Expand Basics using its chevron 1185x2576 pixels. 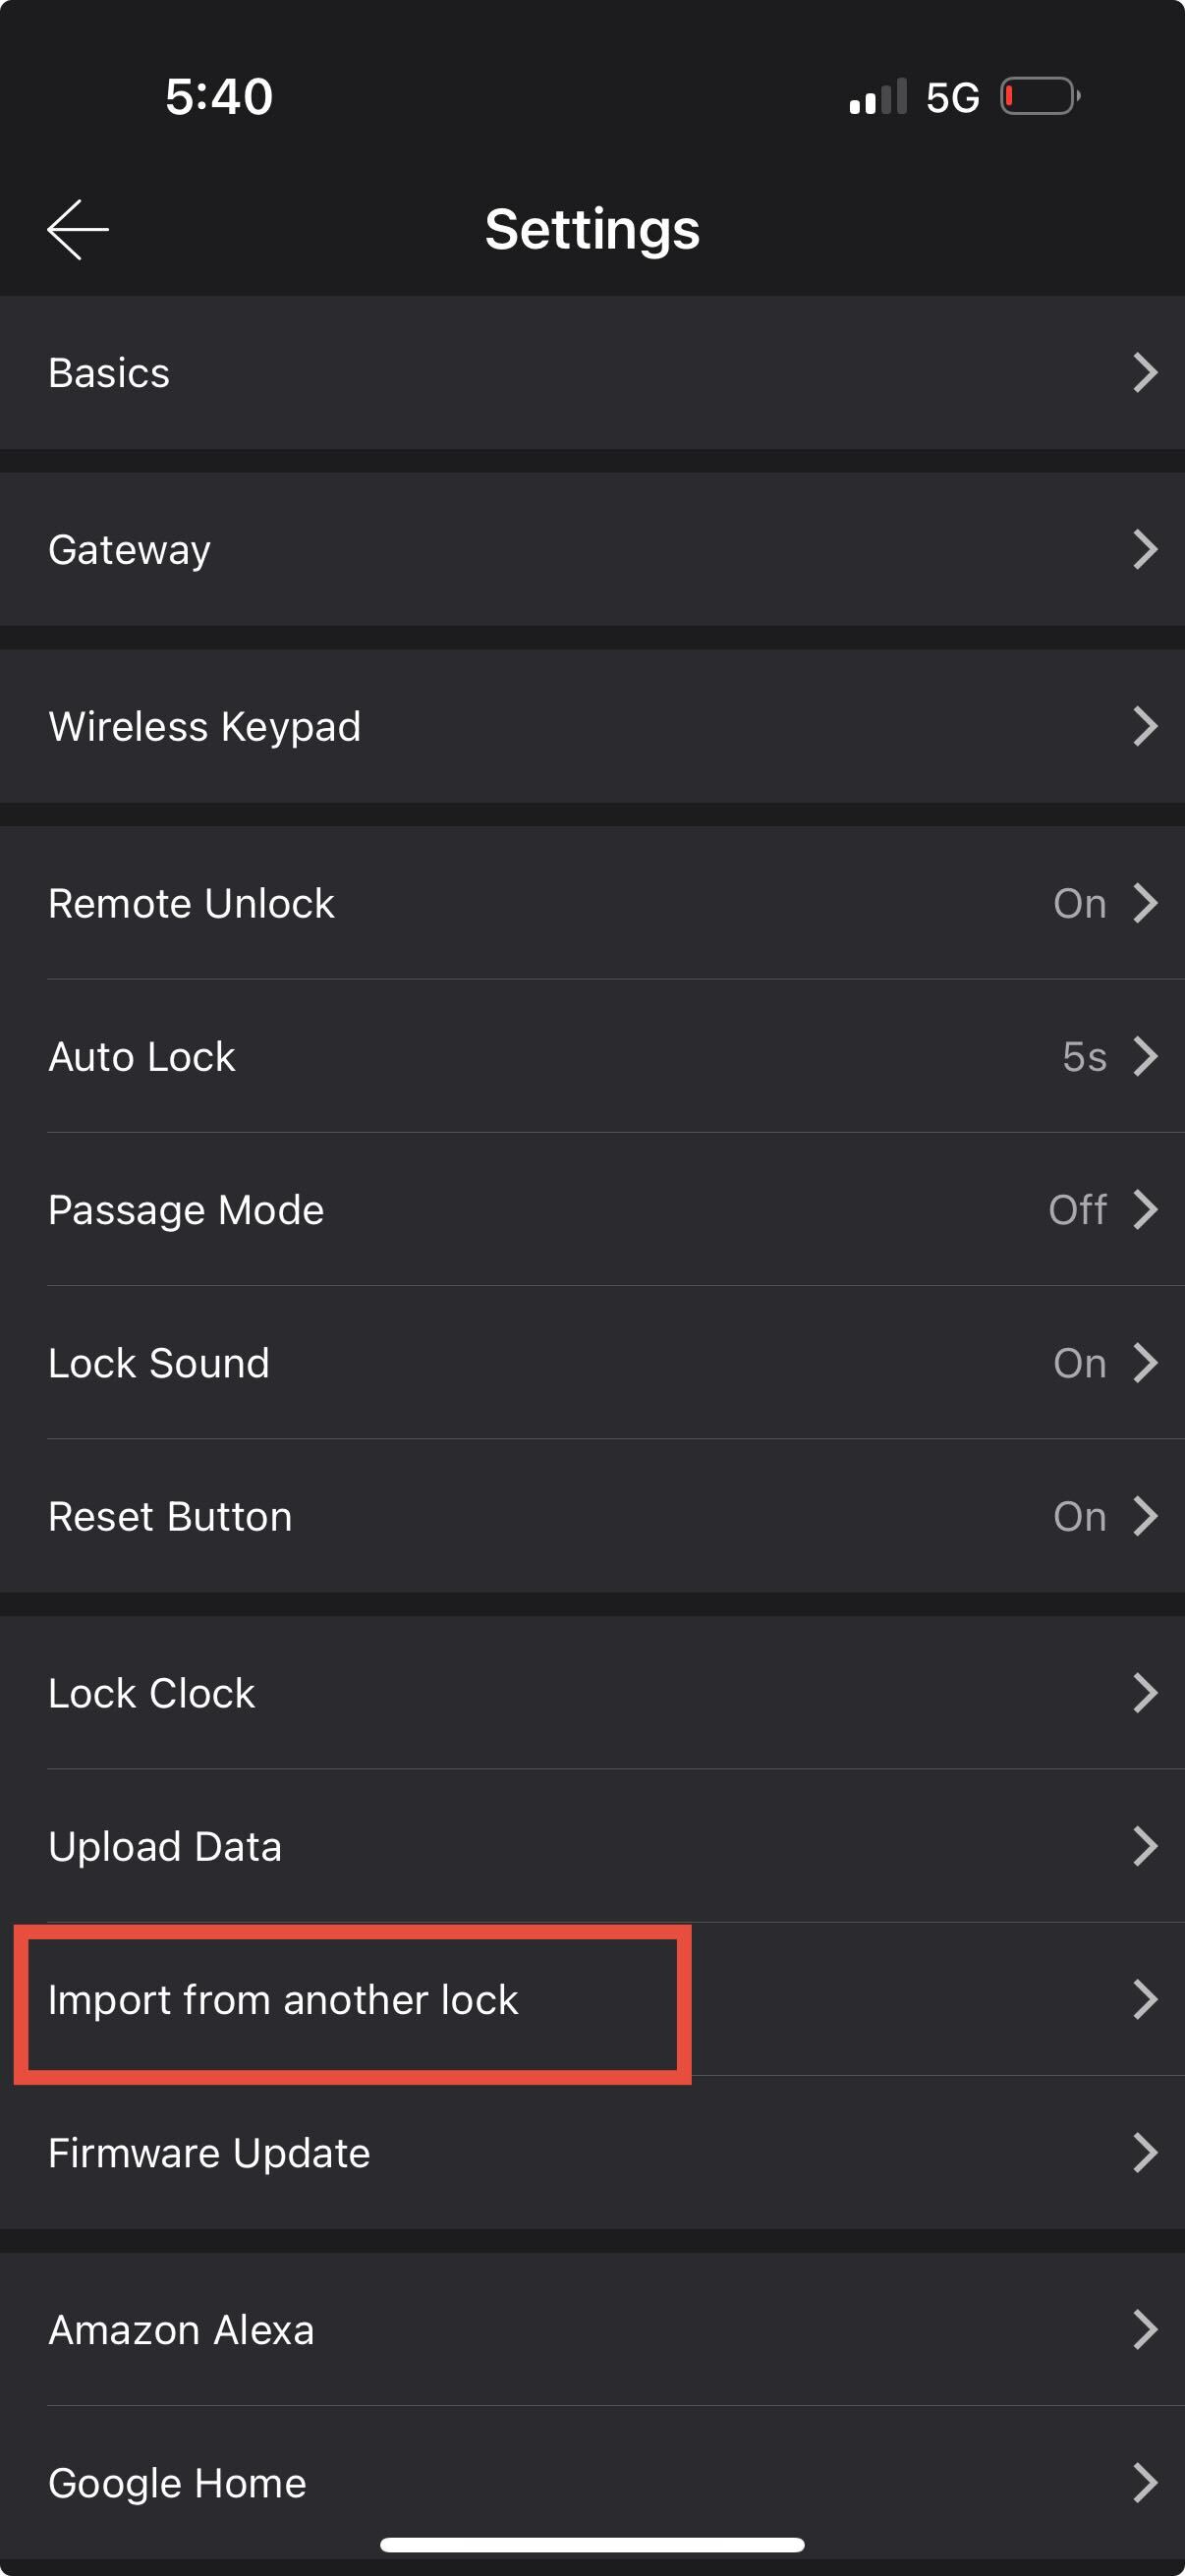(x=1145, y=372)
